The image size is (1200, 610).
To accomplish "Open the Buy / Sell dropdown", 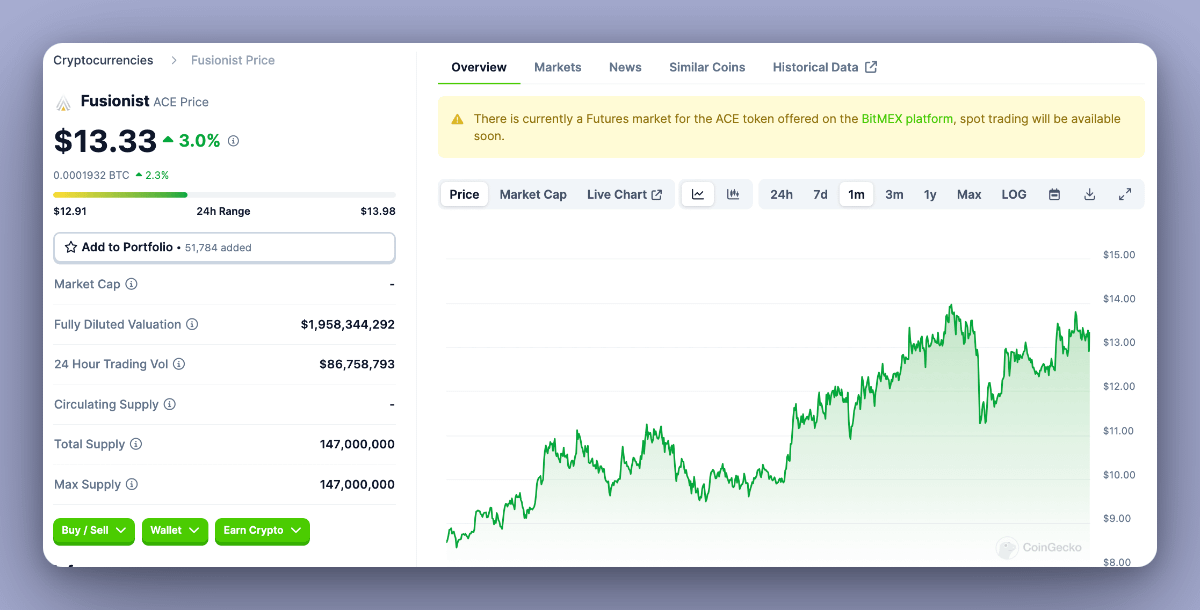I will click(93, 531).
